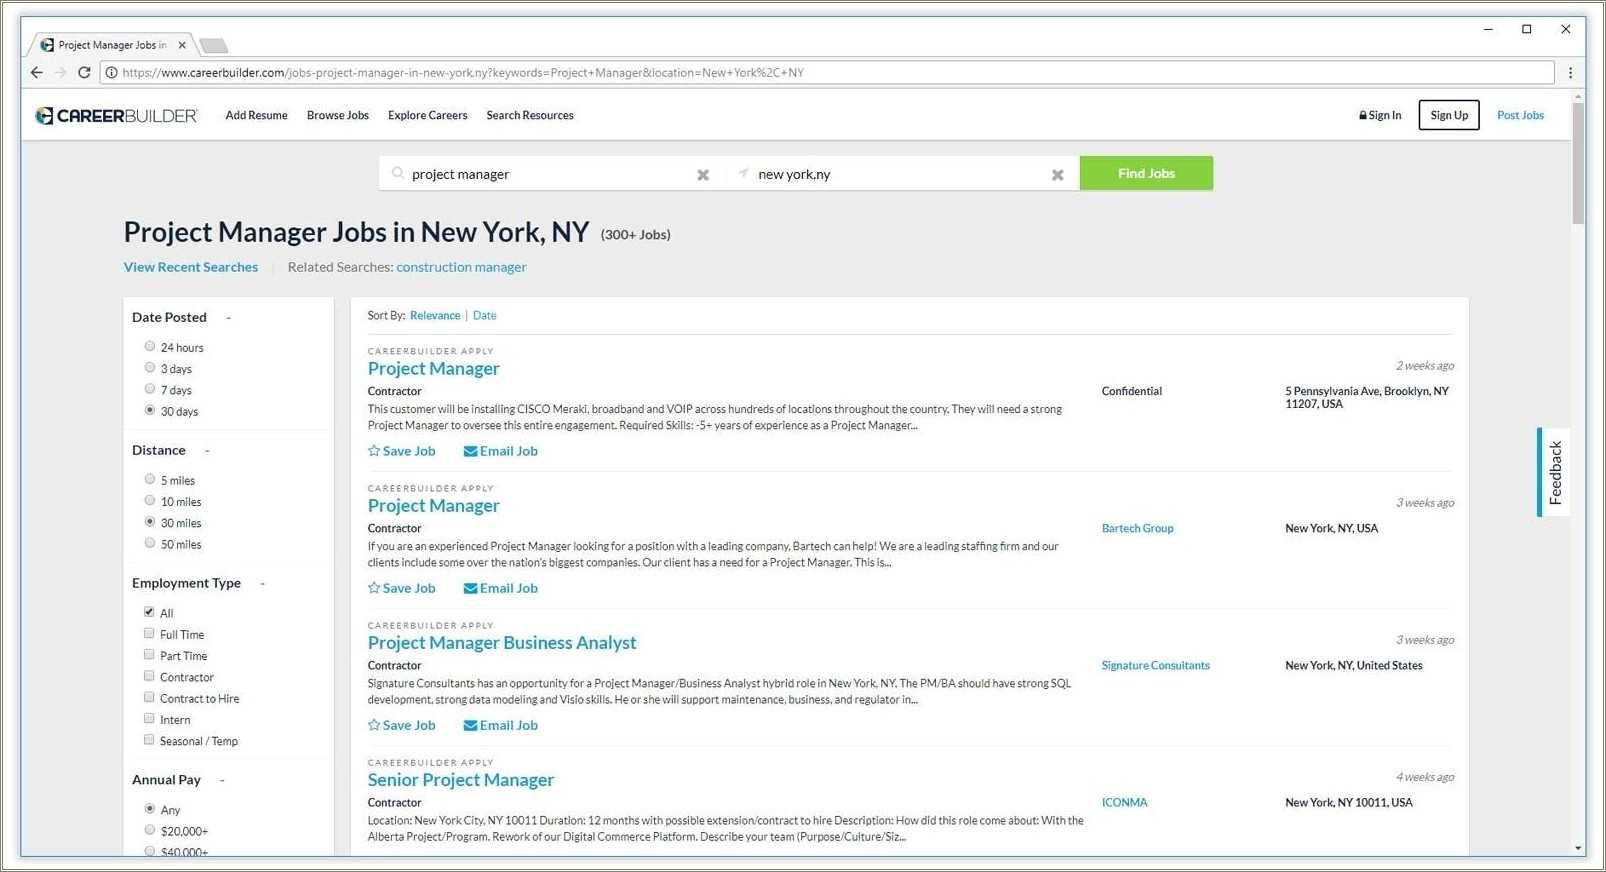Viewport: 1606px width, 872px height.
Task: Check the Intern employment type
Action: [x=149, y=718]
